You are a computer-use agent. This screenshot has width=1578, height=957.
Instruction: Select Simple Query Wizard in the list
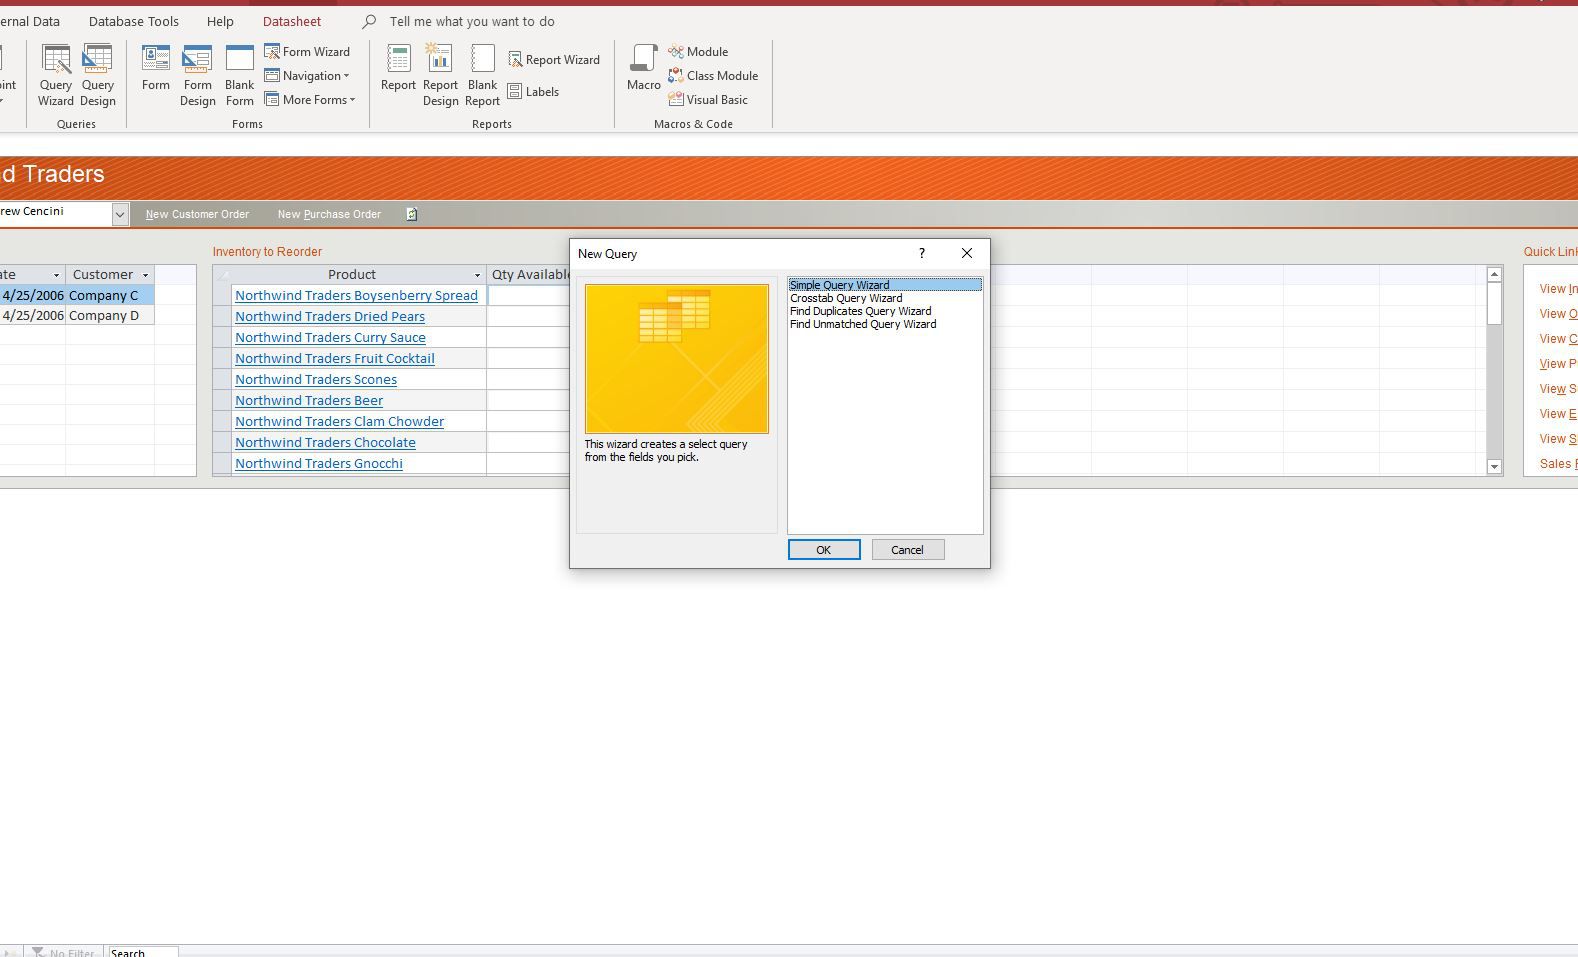click(x=885, y=285)
